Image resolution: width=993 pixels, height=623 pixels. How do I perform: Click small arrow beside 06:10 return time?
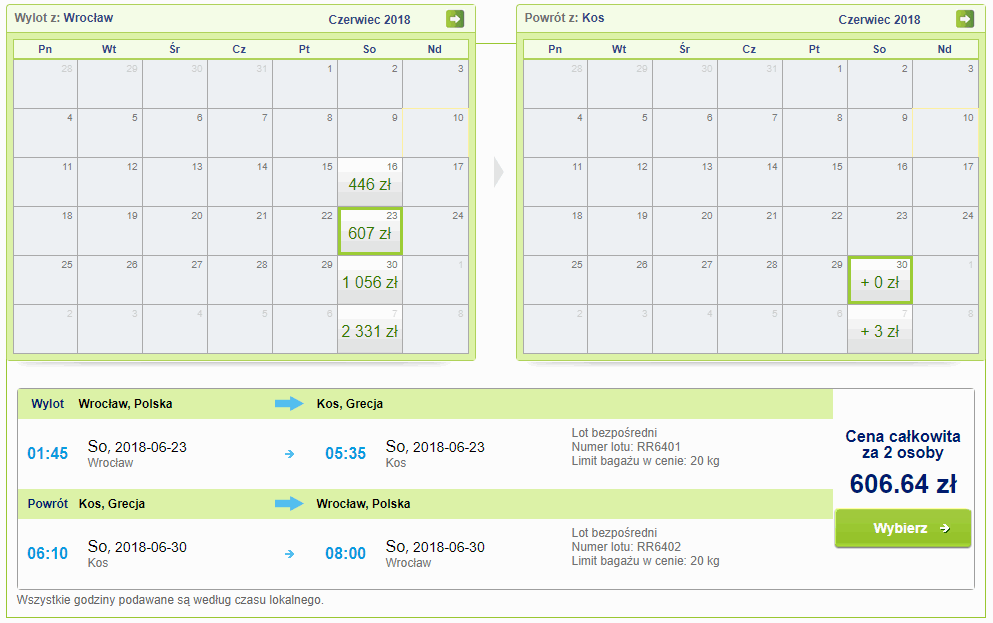[x=290, y=553]
